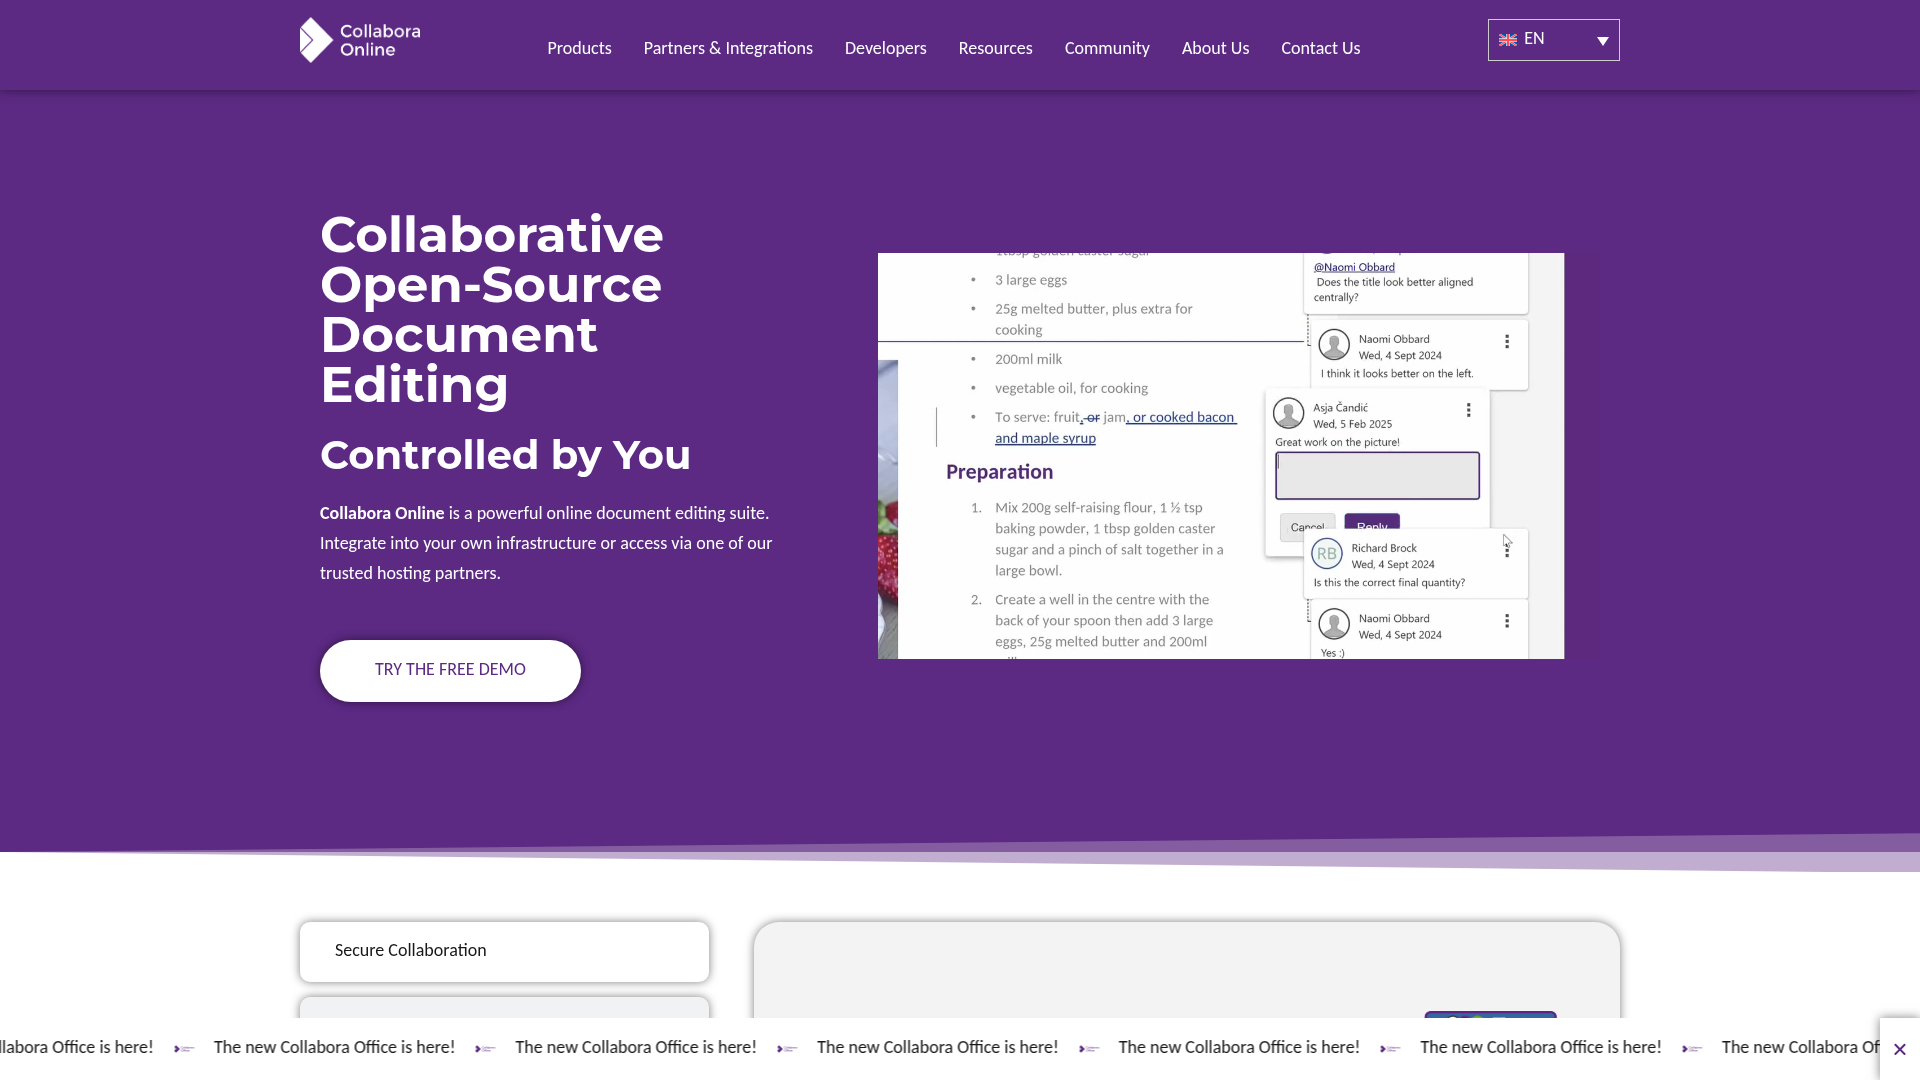Click the @Naomi Obbard mention link
1920x1080 pixels.
pos(1354,266)
